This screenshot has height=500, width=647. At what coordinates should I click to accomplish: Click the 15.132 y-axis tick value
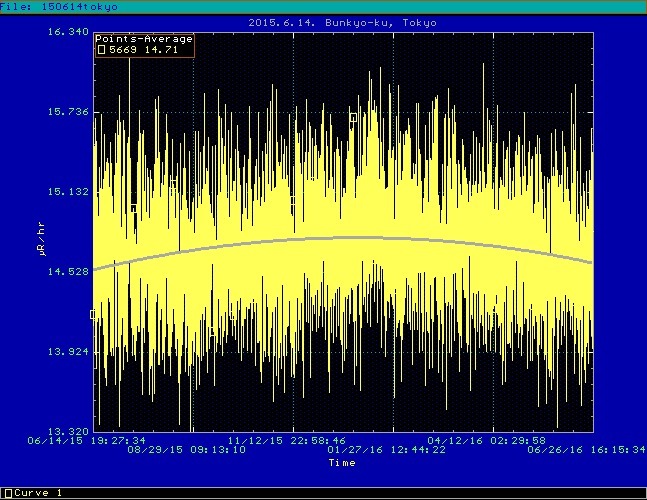pyautogui.click(x=68, y=192)
